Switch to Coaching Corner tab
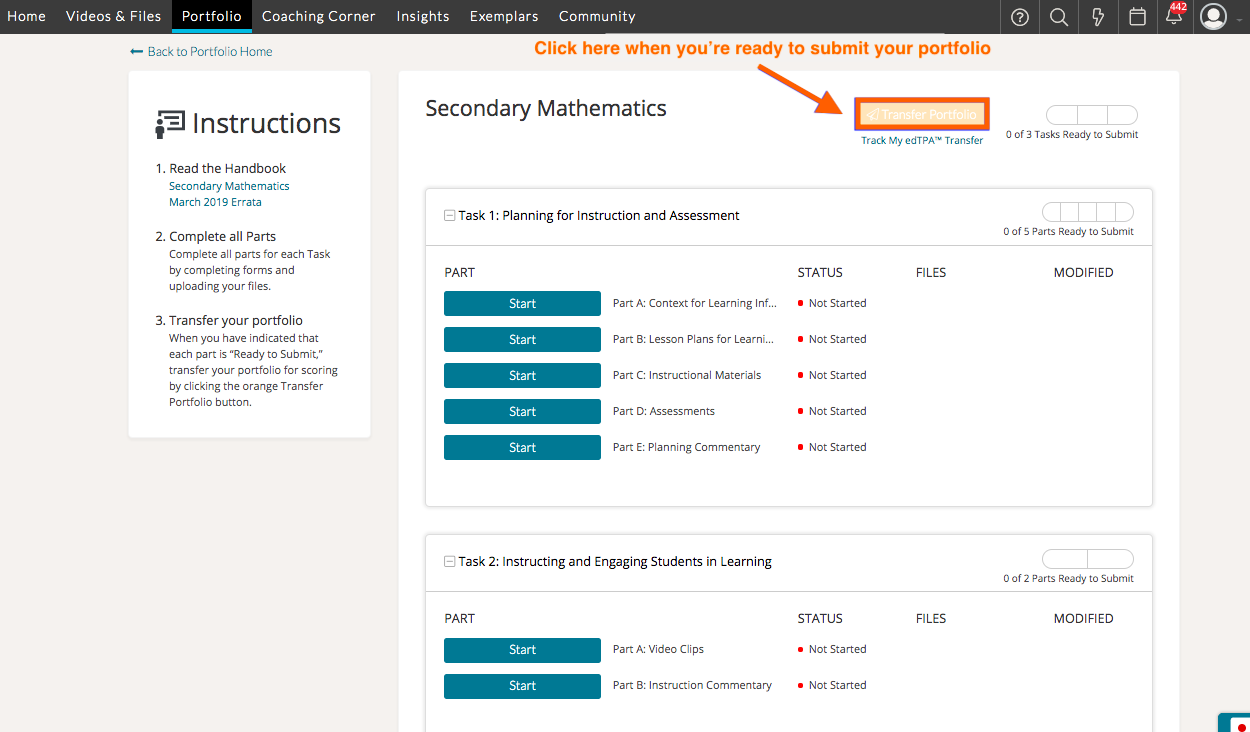Screen dimensions: 1250x732 tap(318, 17)
